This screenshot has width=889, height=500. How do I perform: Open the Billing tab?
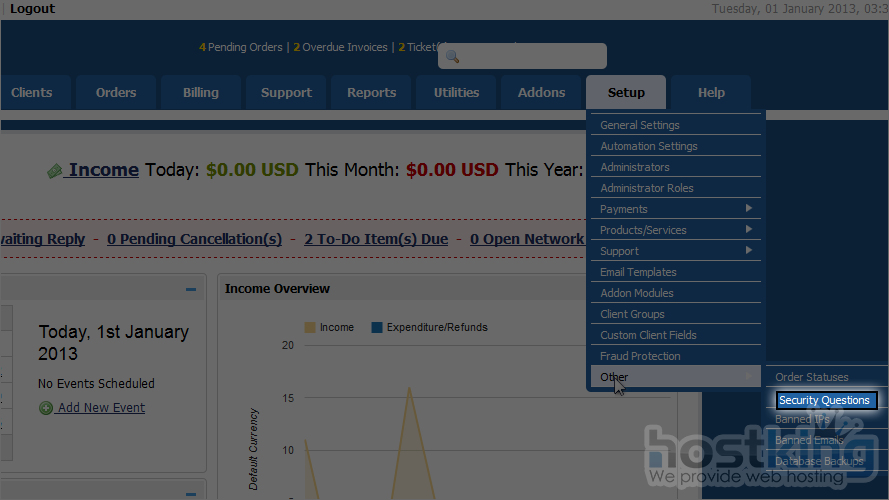[x=200, y=93]
